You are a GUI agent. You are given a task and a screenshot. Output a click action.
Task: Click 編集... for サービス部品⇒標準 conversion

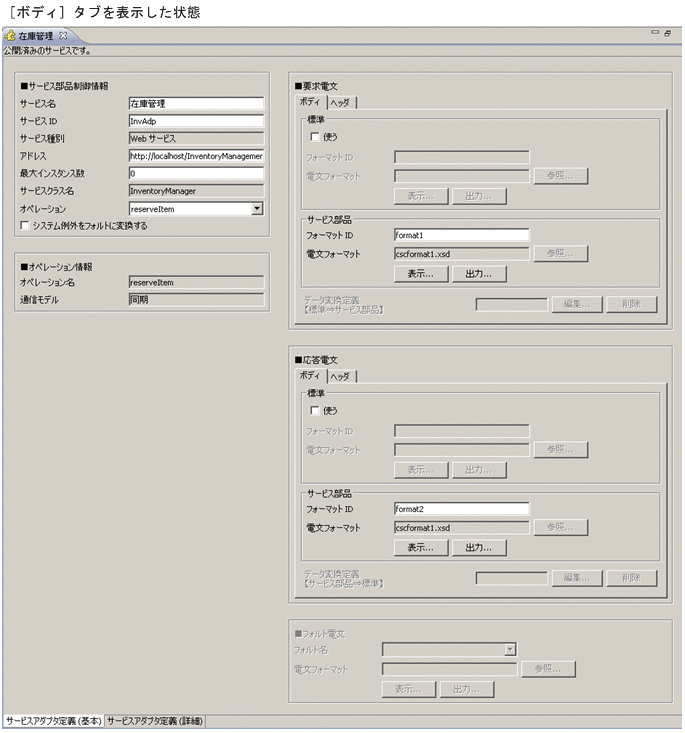tap(577, 578)
